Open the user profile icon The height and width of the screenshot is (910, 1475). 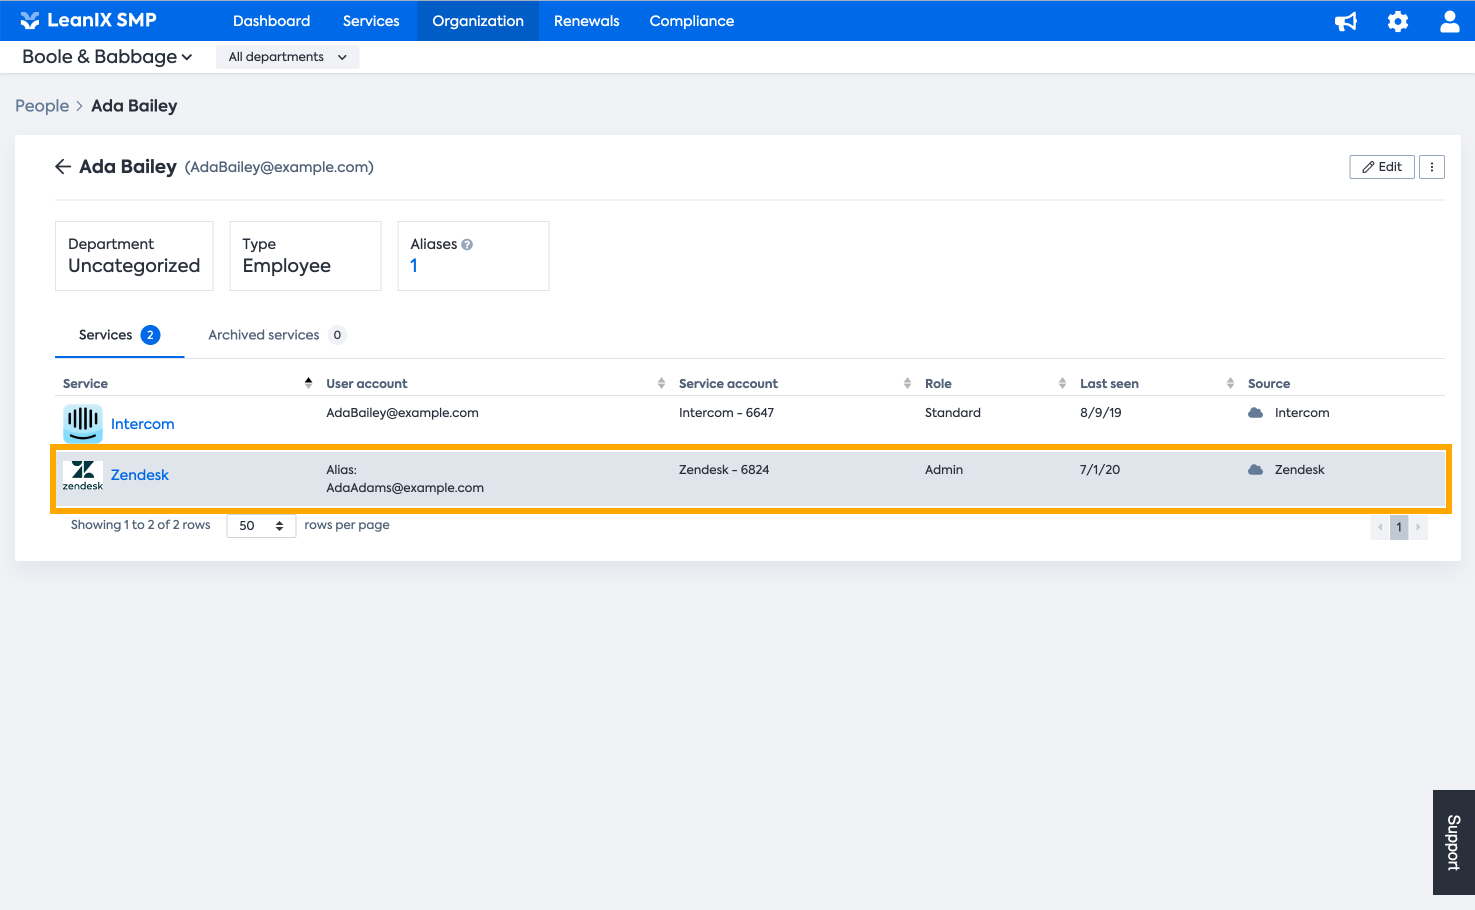point(1449,21)
